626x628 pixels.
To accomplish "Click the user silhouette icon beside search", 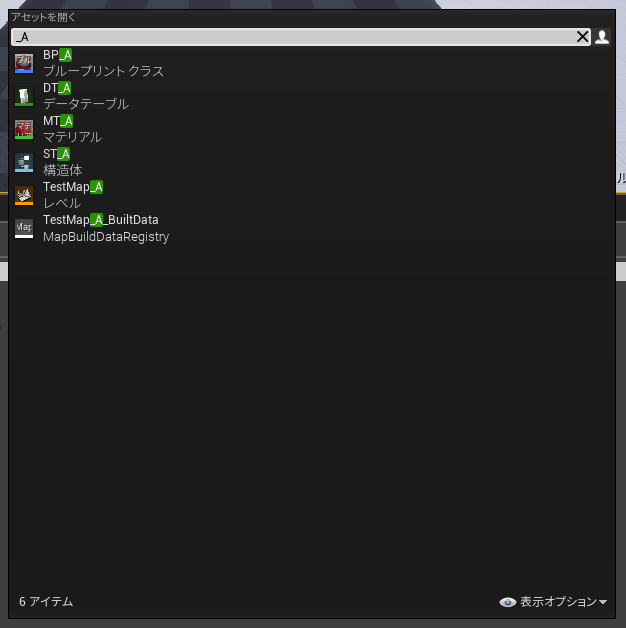I will [602, 37].
